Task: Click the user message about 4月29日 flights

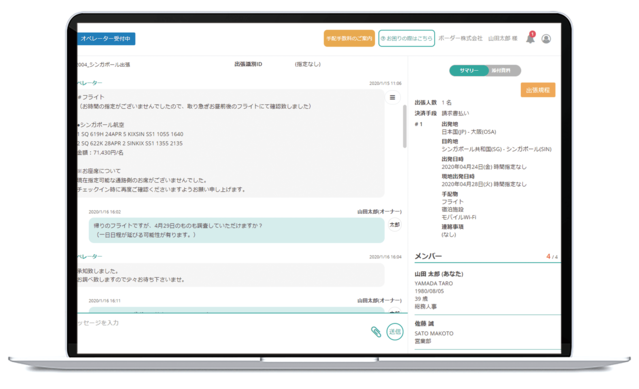Action: pyautogui.click(x=236, y=230)
